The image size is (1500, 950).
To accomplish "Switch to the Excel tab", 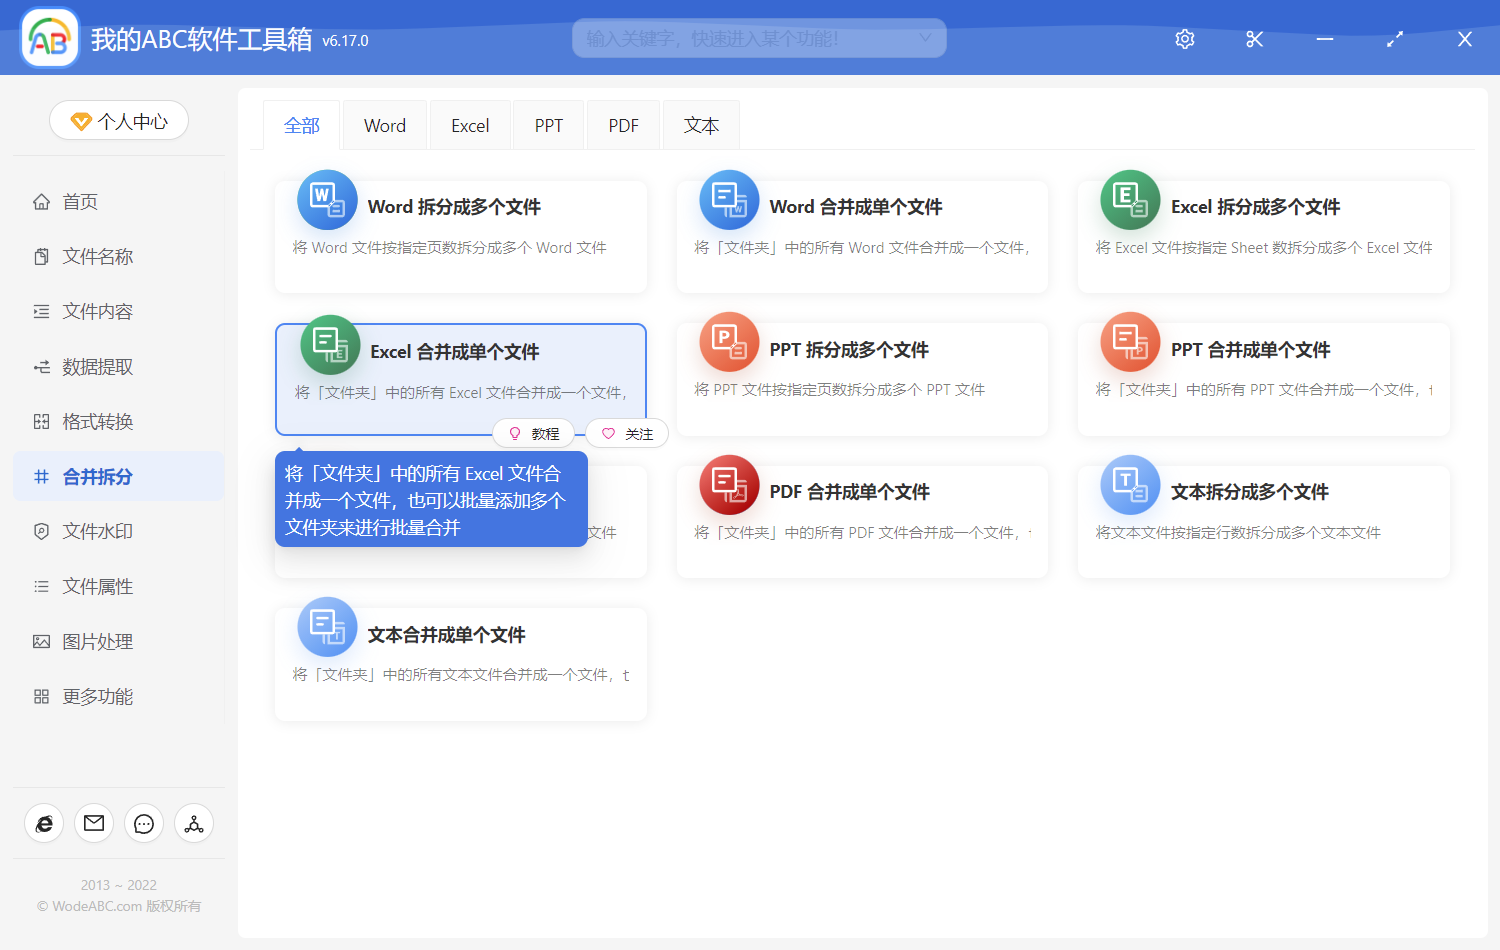I will point(470,126).
